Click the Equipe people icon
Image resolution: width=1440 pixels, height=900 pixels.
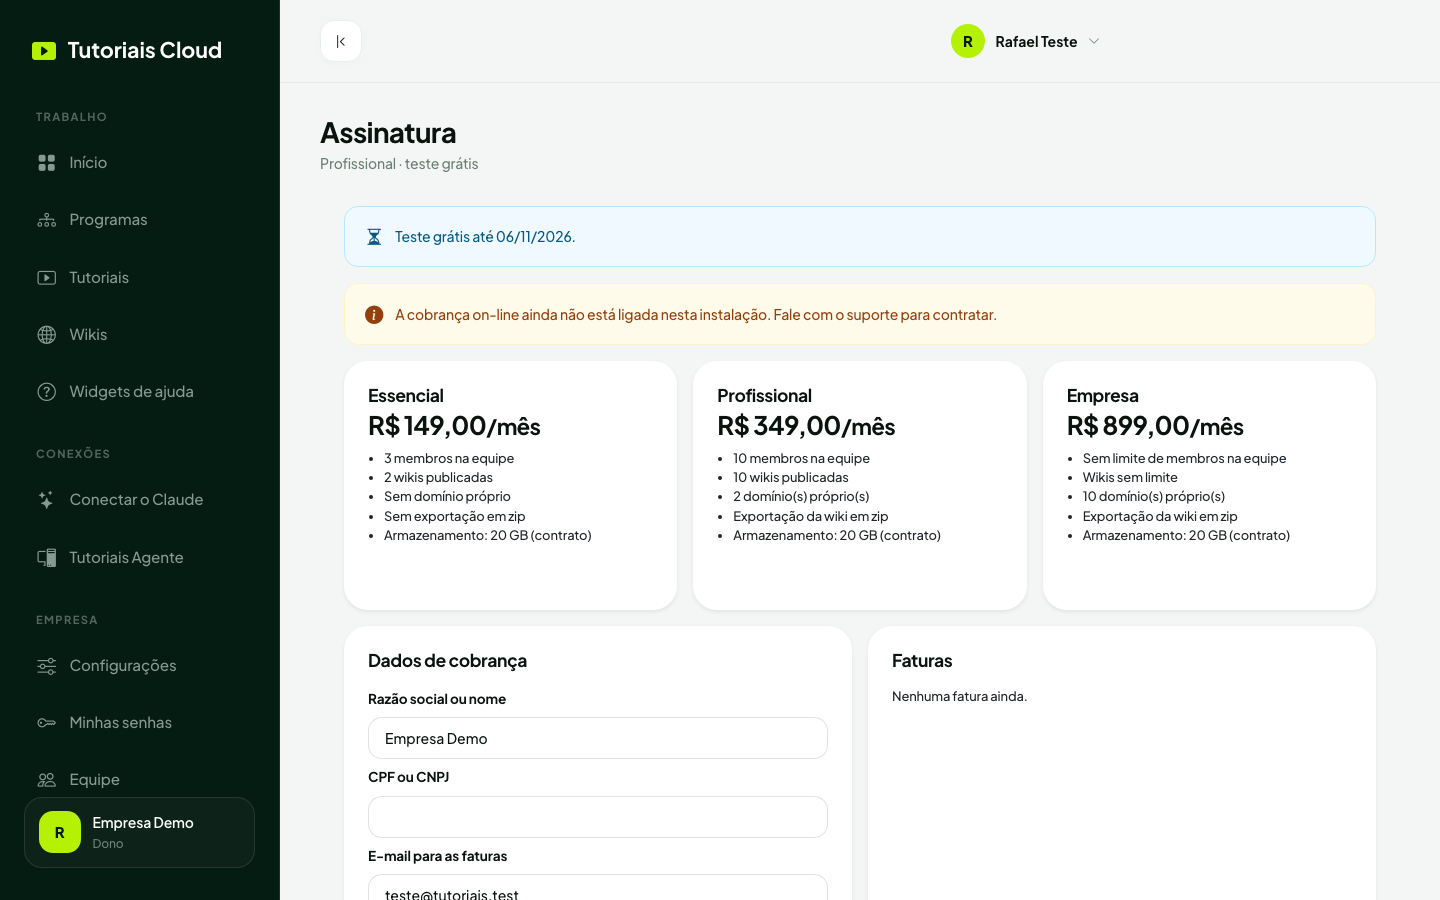(47, 780)
